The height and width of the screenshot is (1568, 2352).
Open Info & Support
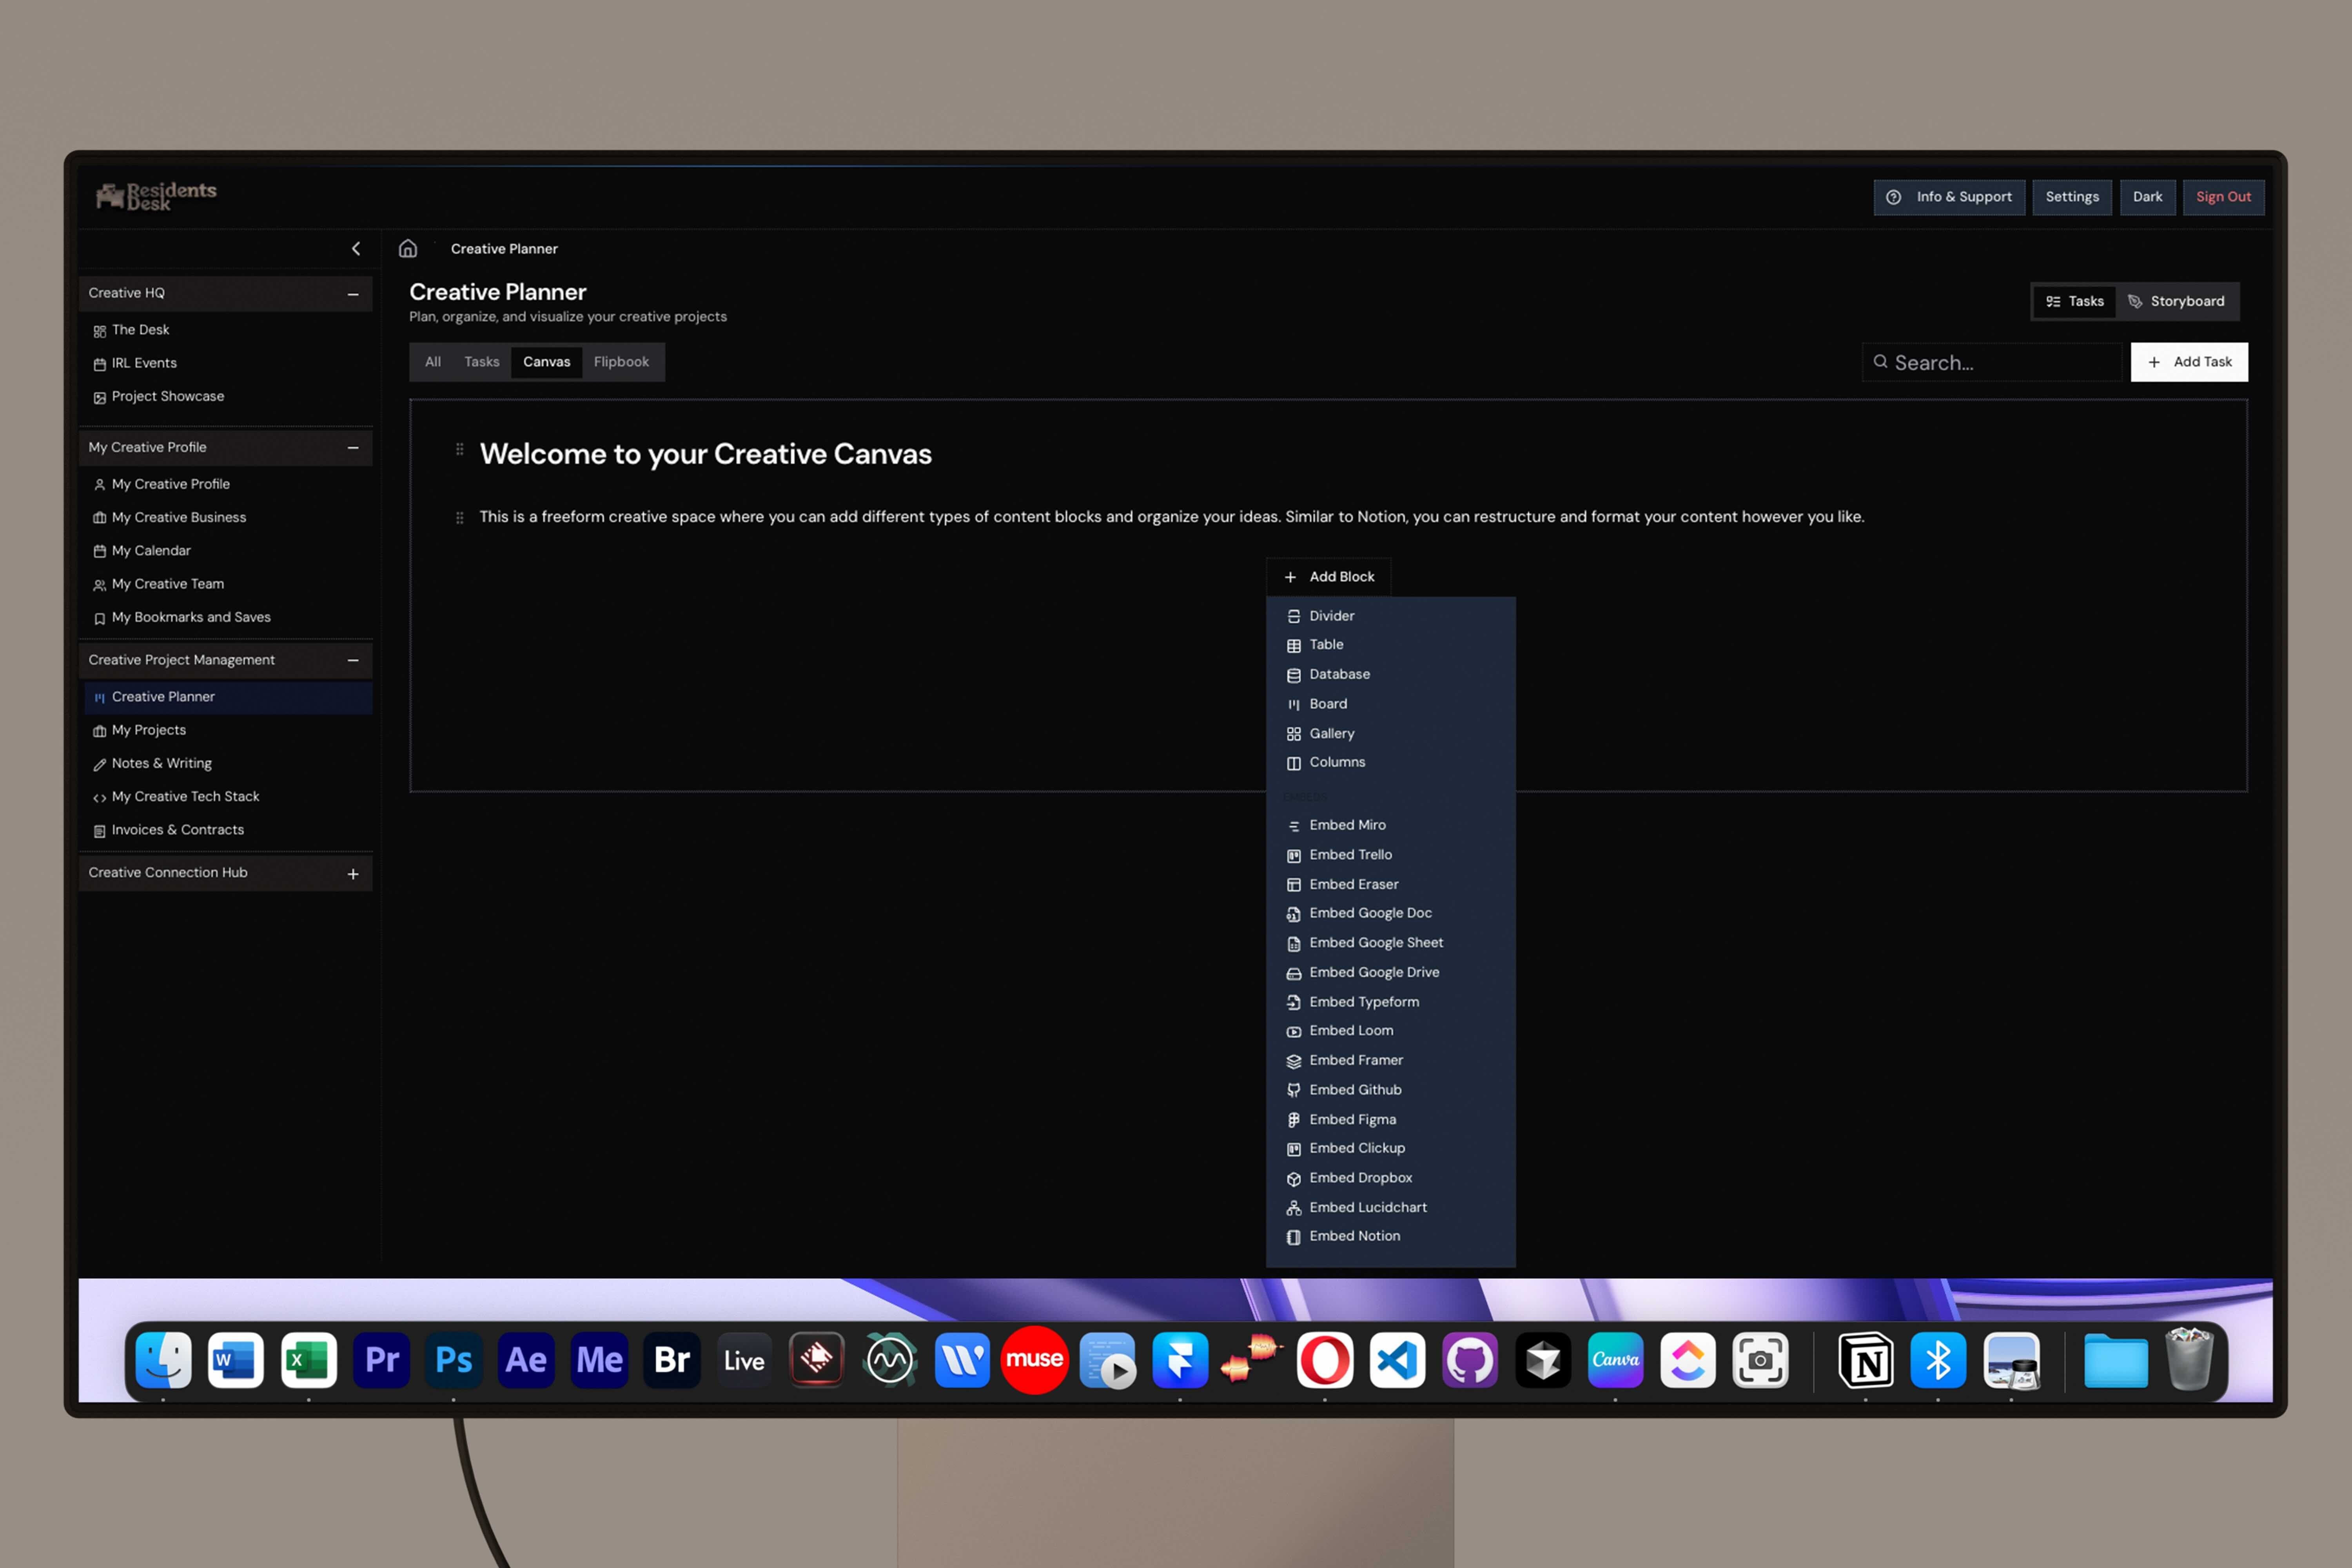click(1949, 197)
